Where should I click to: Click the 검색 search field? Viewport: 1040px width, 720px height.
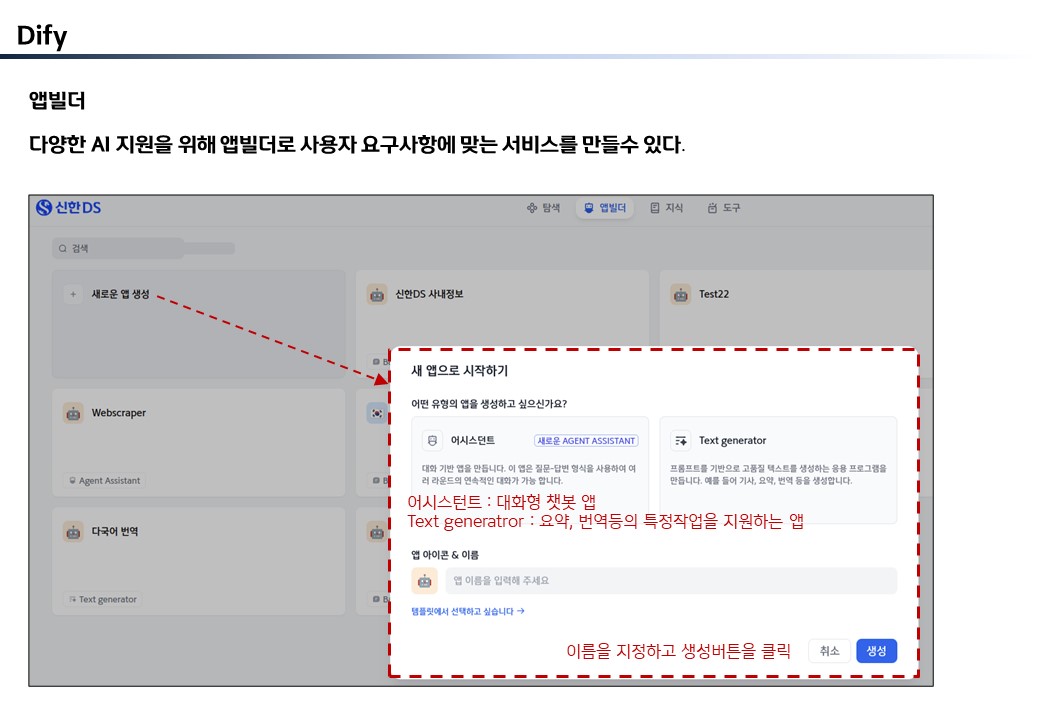point(119,248)
